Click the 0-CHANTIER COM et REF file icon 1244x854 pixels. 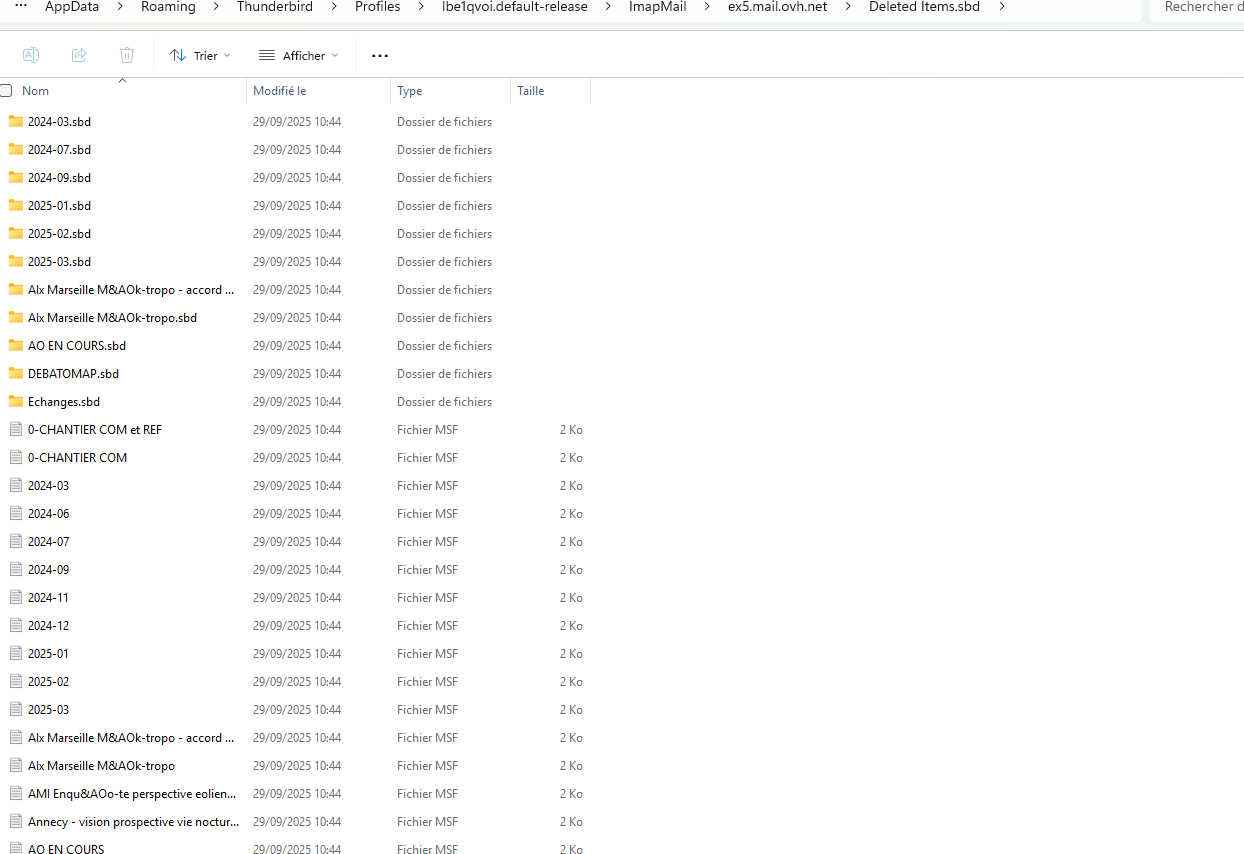tap(15, 430)
